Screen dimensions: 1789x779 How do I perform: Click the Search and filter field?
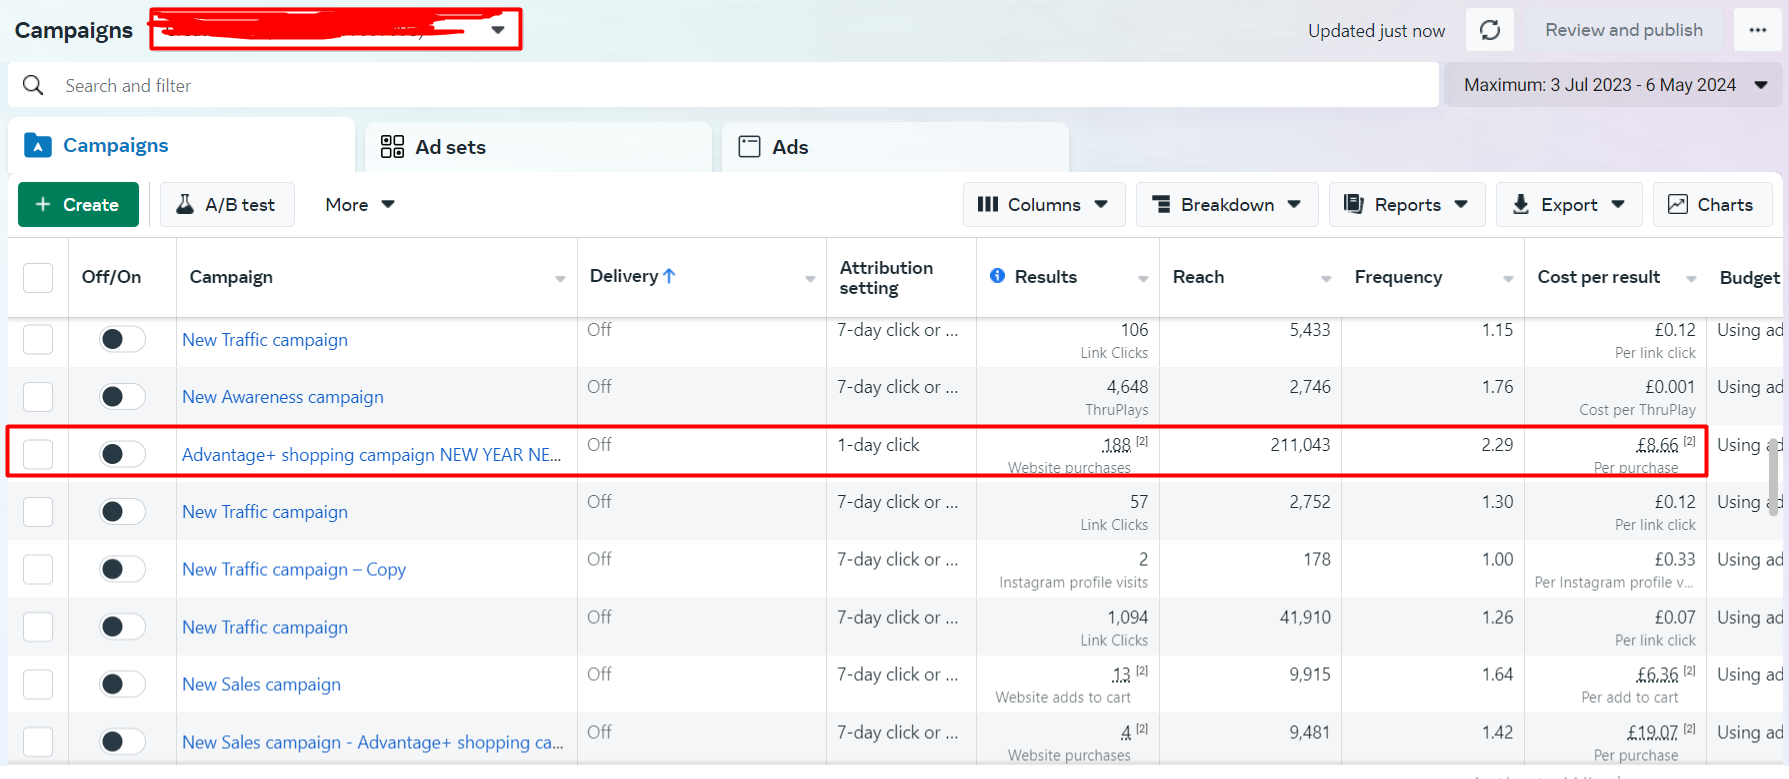tap(700, 85)
